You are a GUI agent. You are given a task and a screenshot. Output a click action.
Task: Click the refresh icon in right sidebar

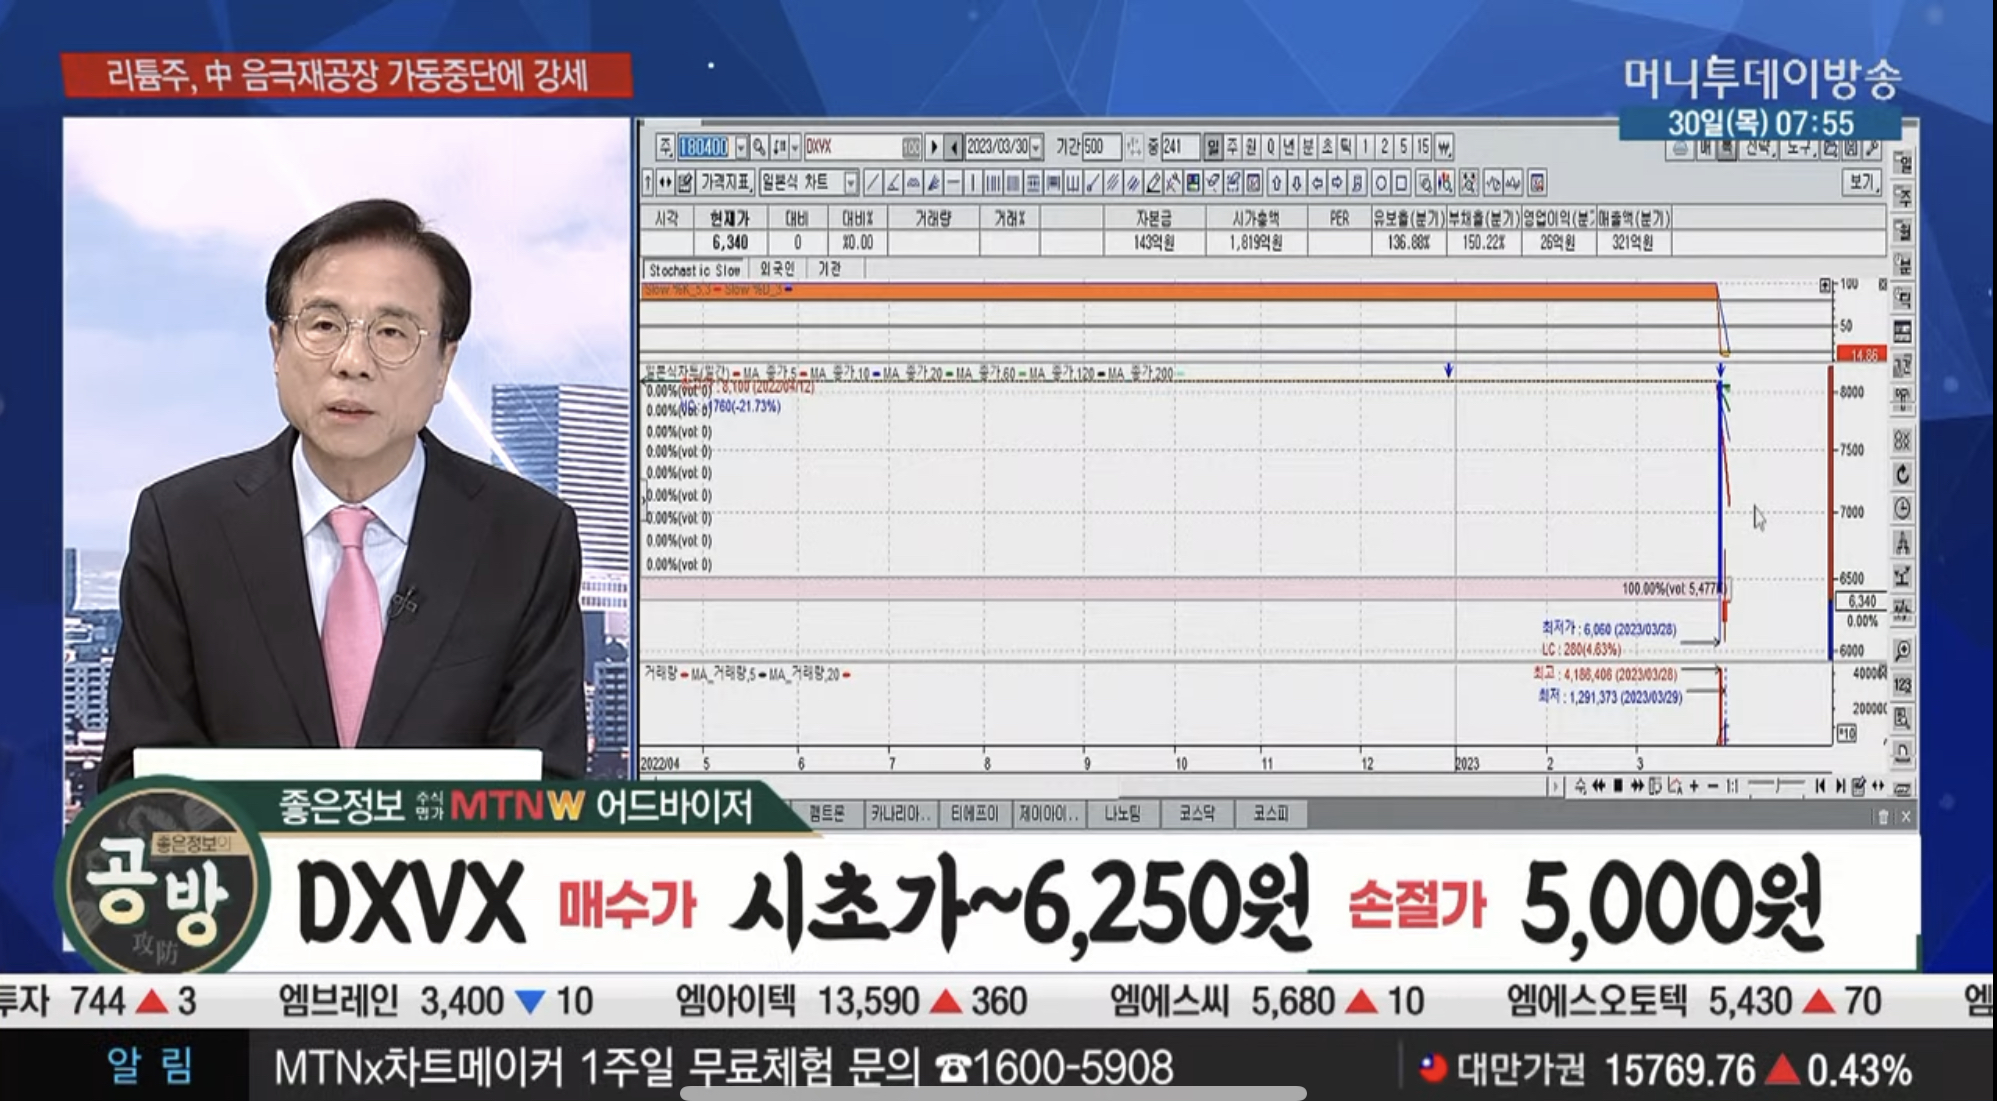(1902, 474)
